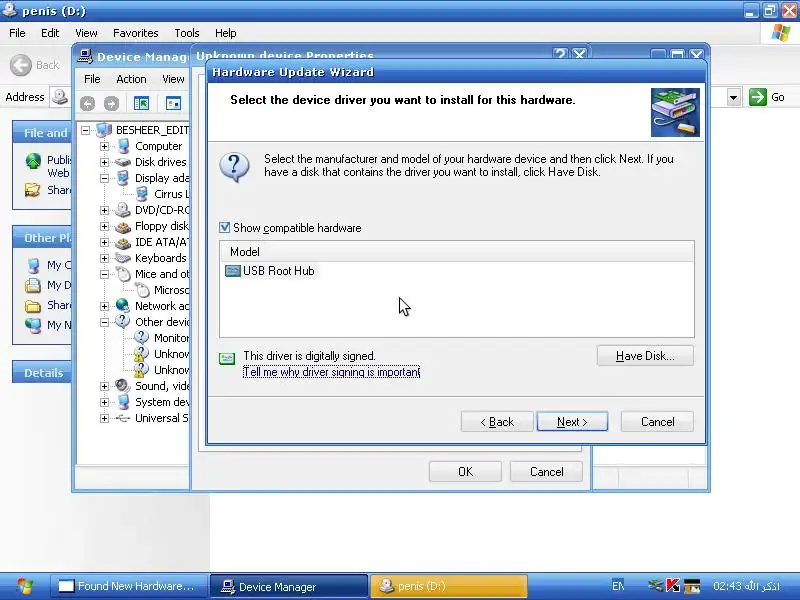Click Publish to Web globe icon
Viewport: 800px width, 600px height.
pyautogui.click(x=33, y=161)
